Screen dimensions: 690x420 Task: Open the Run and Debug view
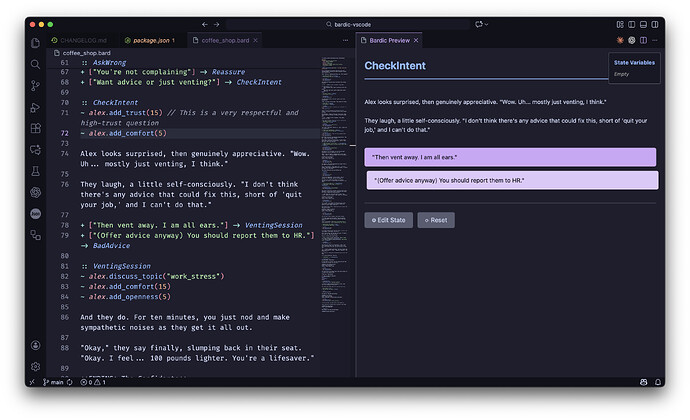(x=36, y=107)
